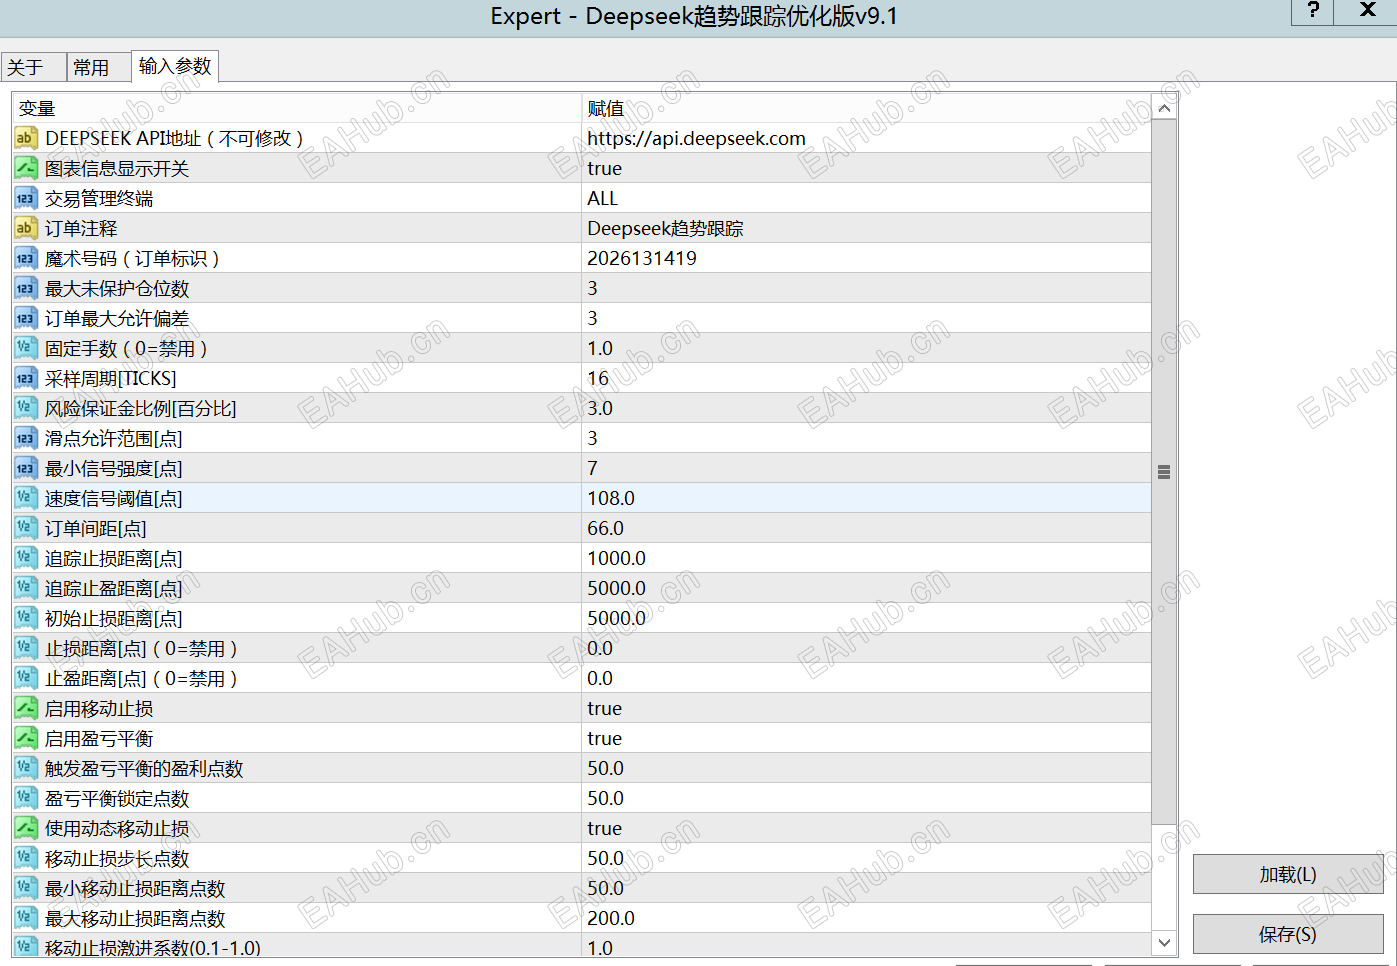
Task: Click the 赋值 column header
Action: 866,108
